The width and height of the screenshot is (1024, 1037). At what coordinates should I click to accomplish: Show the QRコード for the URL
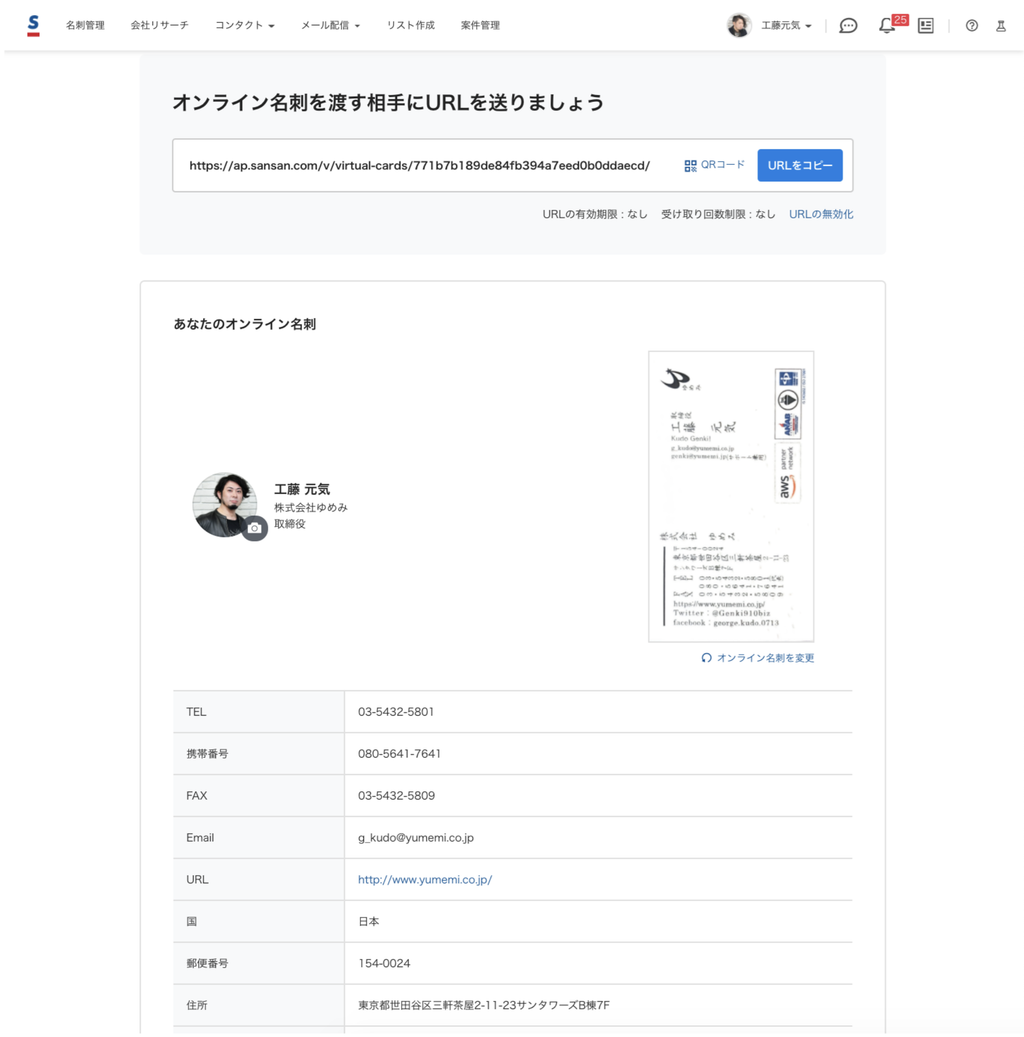tap(715, 165)
